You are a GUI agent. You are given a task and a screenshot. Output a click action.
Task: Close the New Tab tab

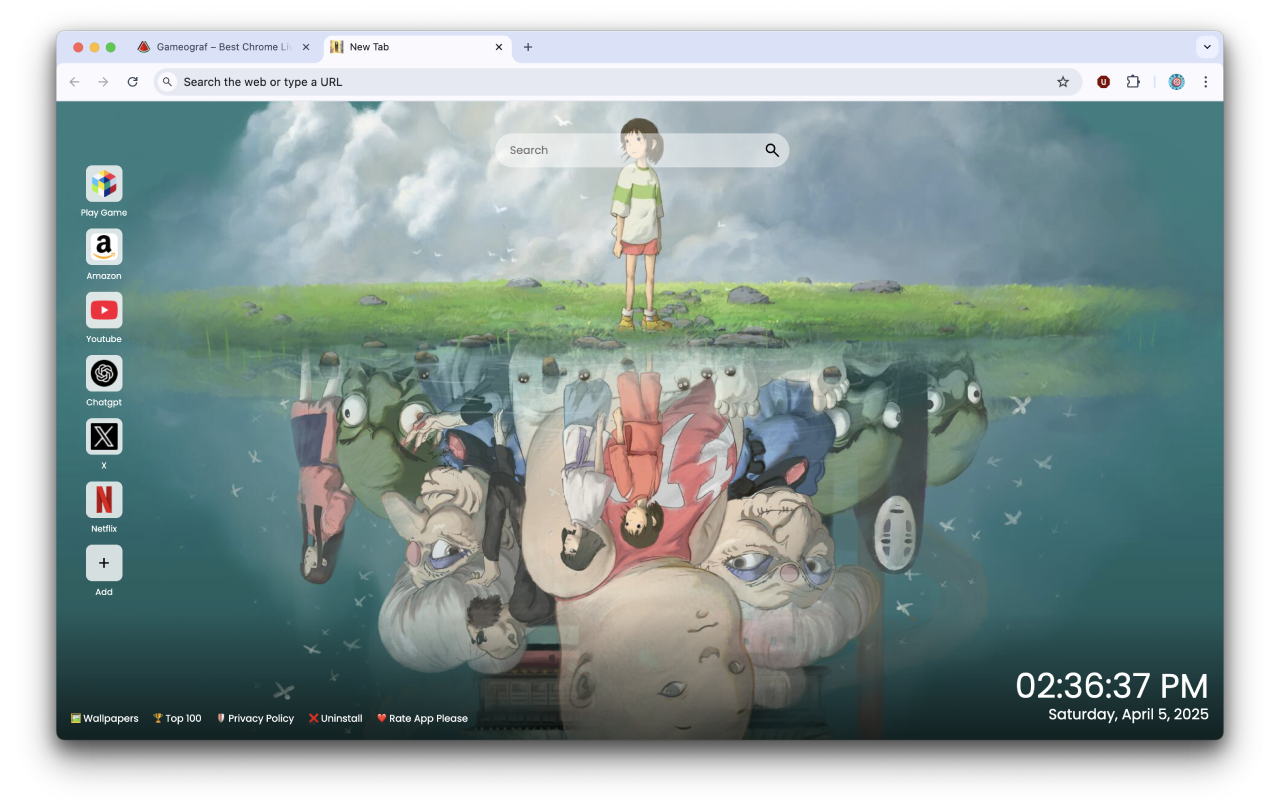pos(499,47)
